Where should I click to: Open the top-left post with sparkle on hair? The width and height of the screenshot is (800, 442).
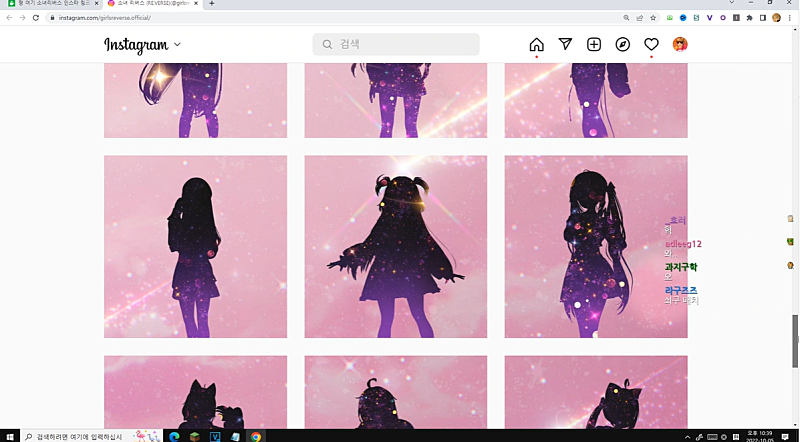(195, 101)
